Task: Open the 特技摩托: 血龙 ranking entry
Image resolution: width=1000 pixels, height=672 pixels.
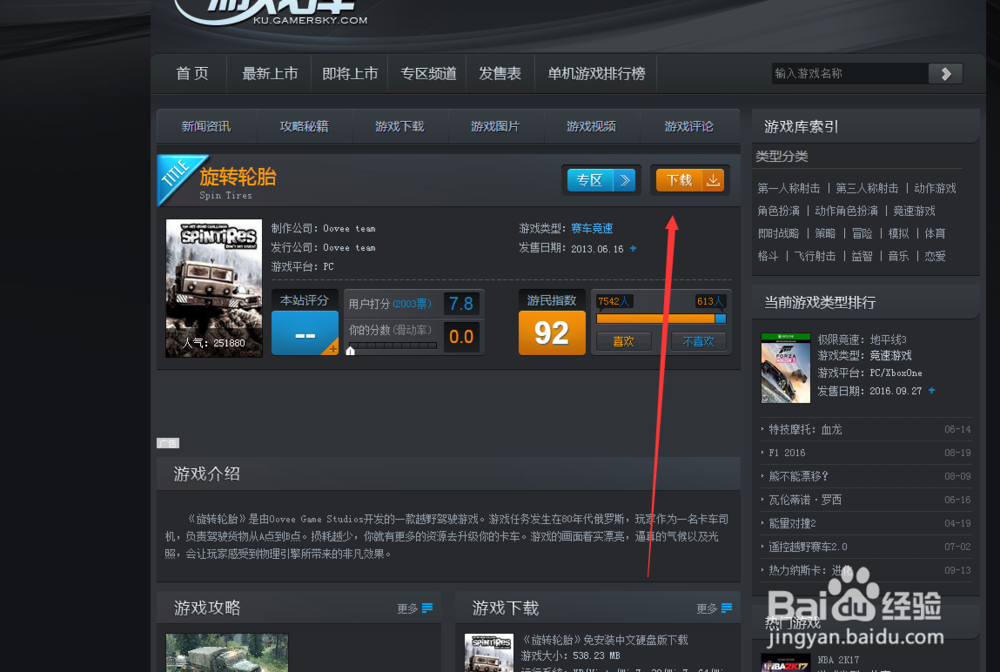Action: point(805,429)
